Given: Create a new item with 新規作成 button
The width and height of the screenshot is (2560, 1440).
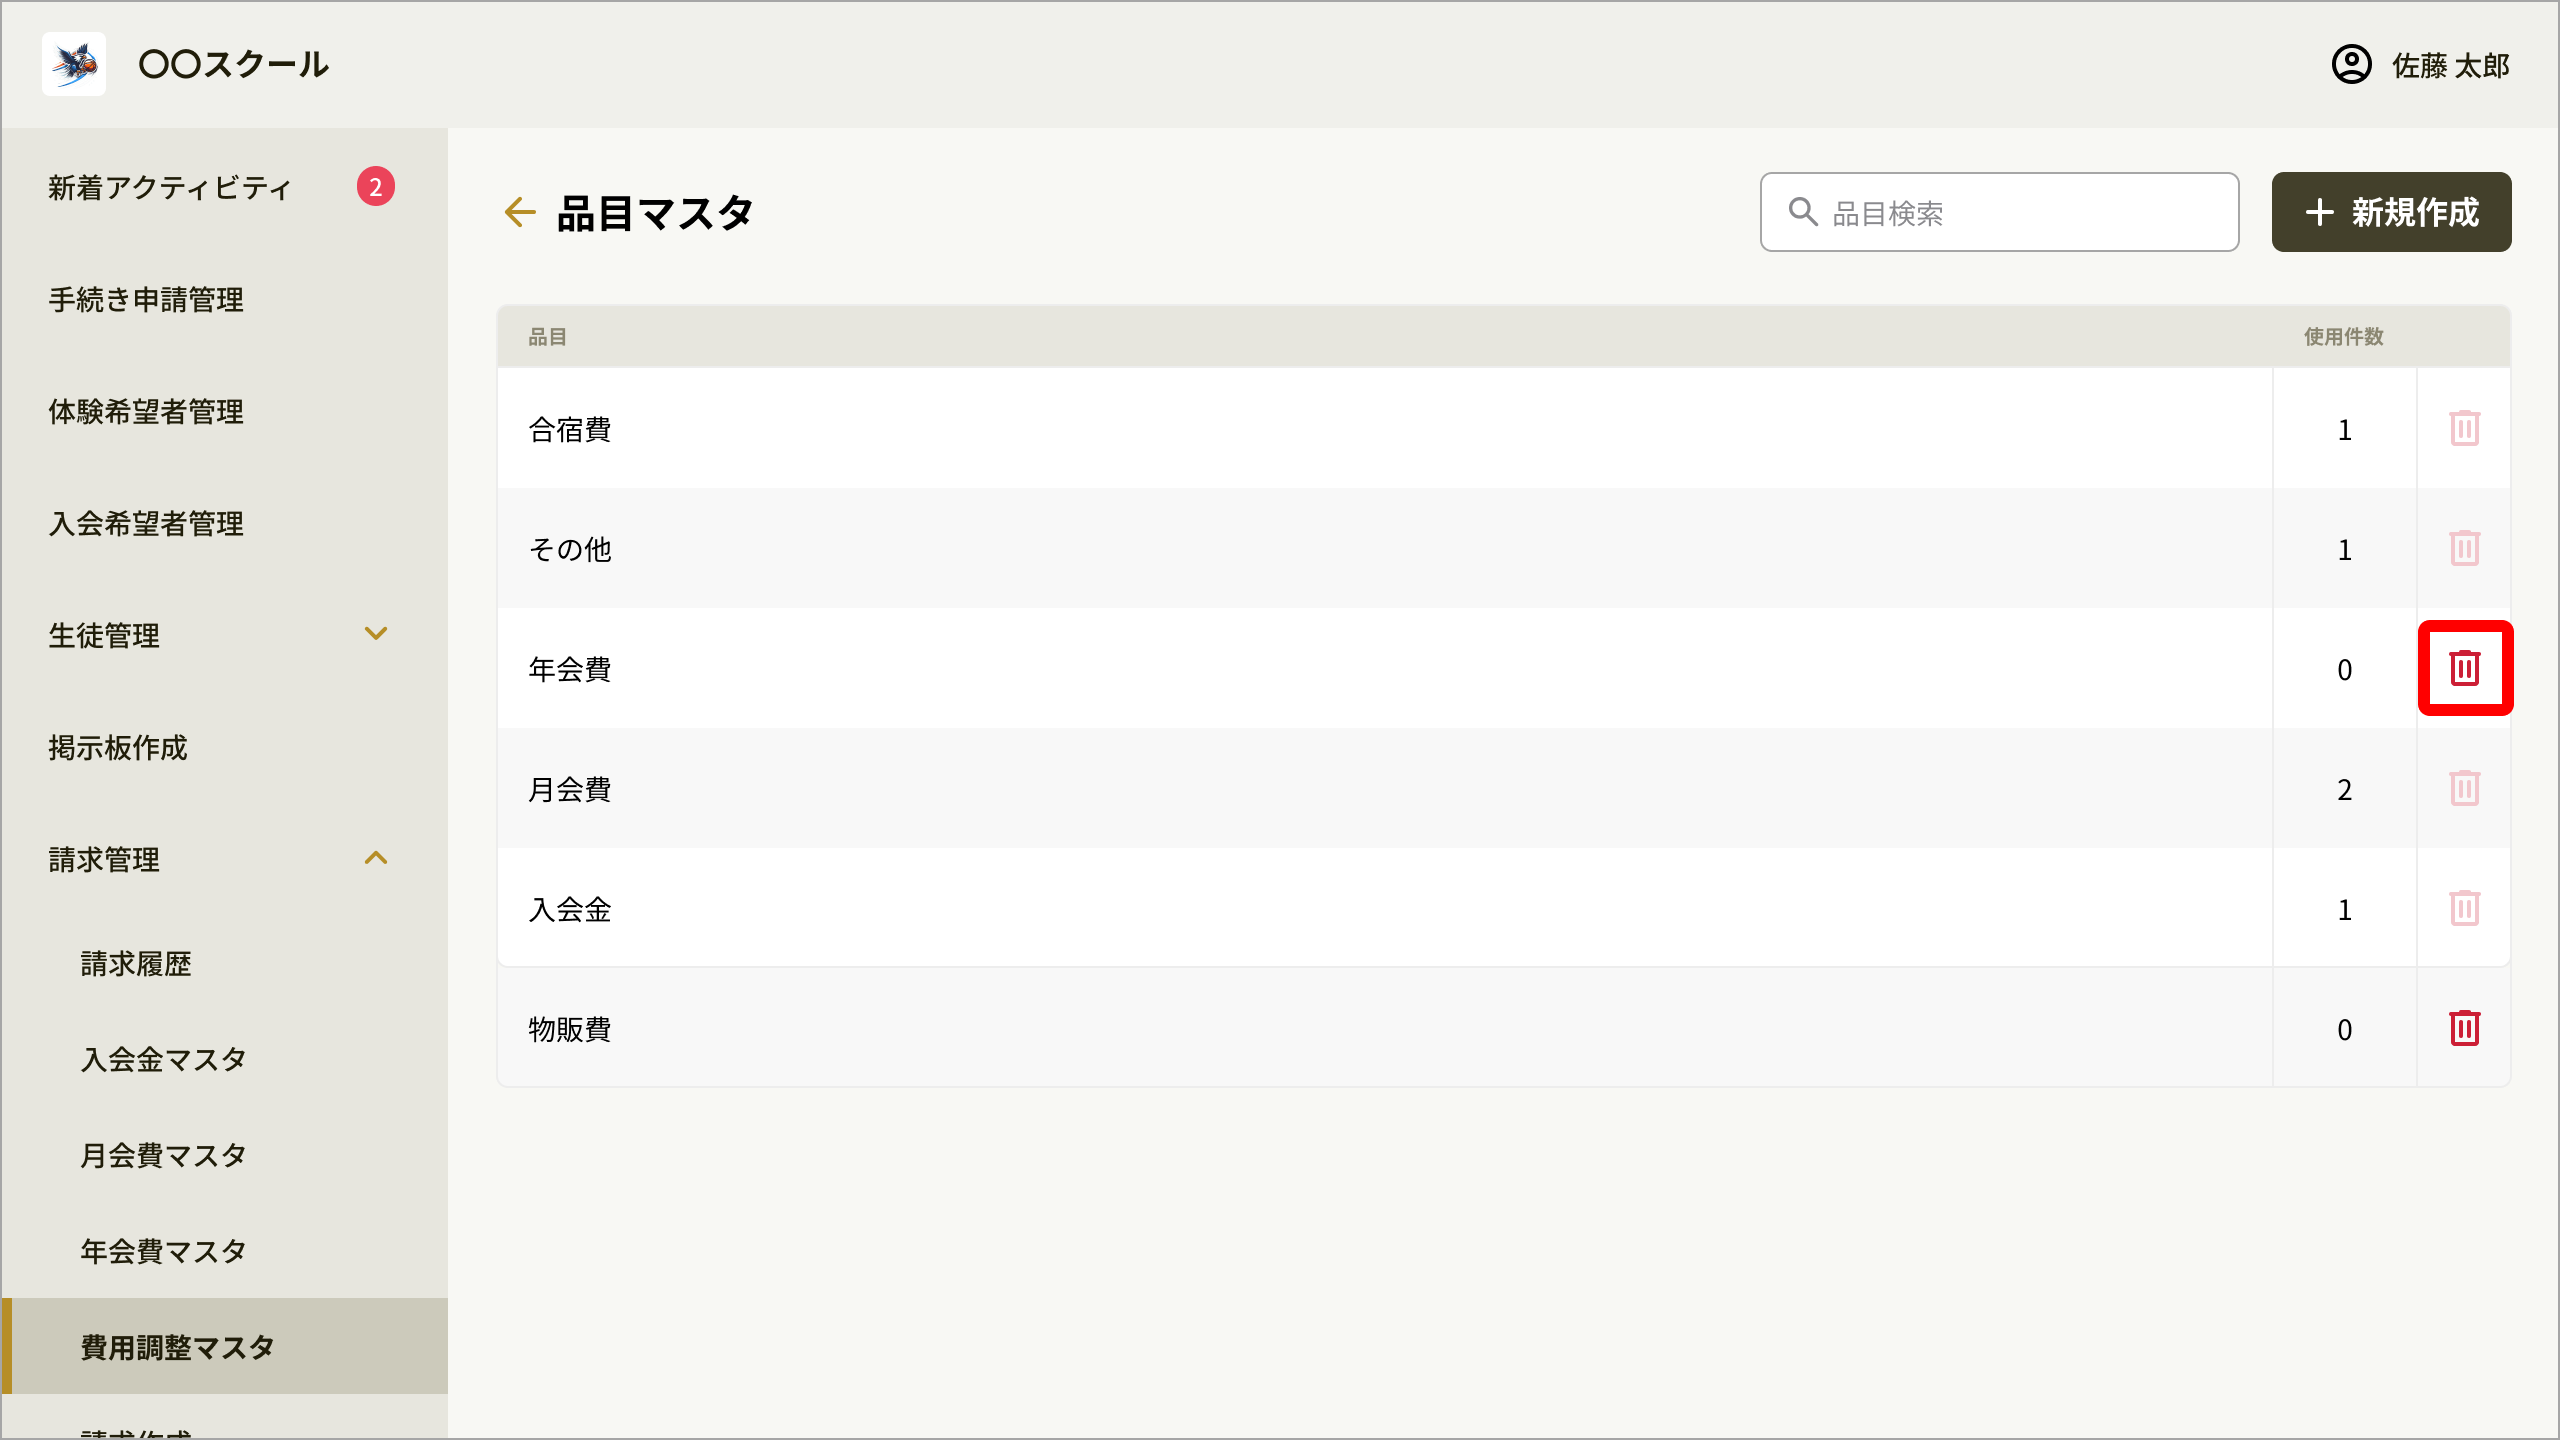Looking at the screenshot, I should (2391, 212).
